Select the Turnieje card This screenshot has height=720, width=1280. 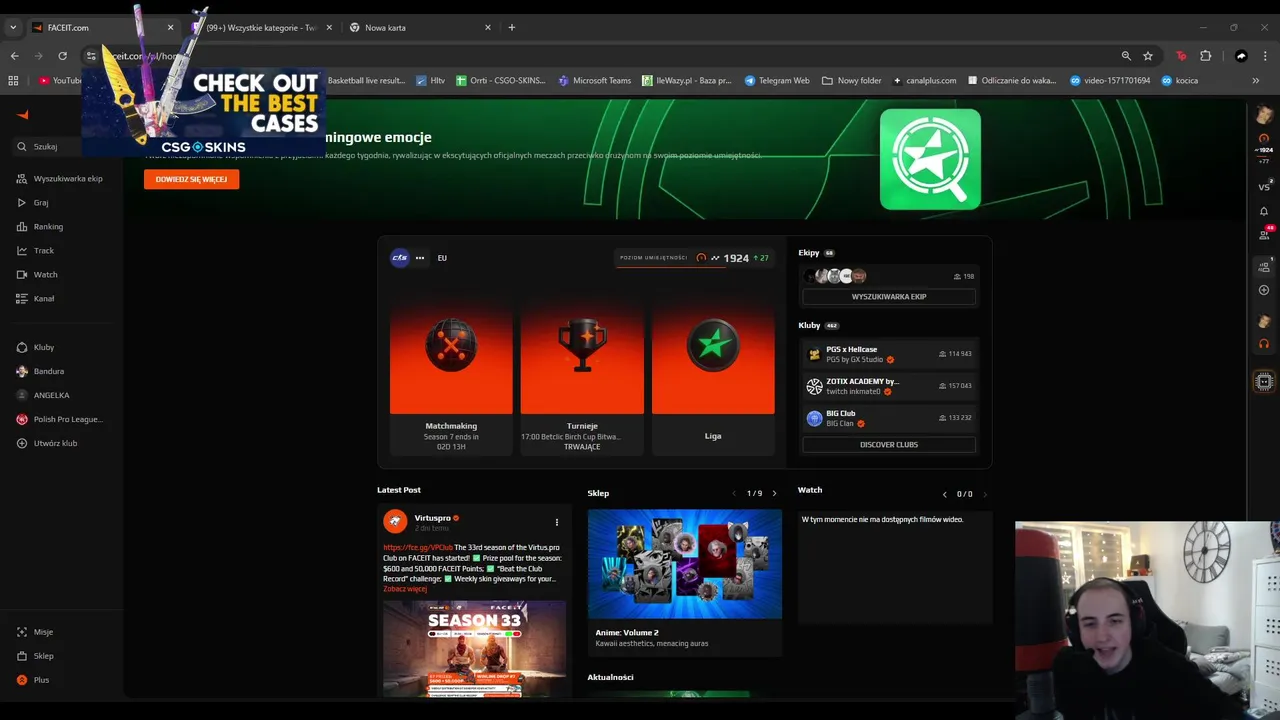582,372
